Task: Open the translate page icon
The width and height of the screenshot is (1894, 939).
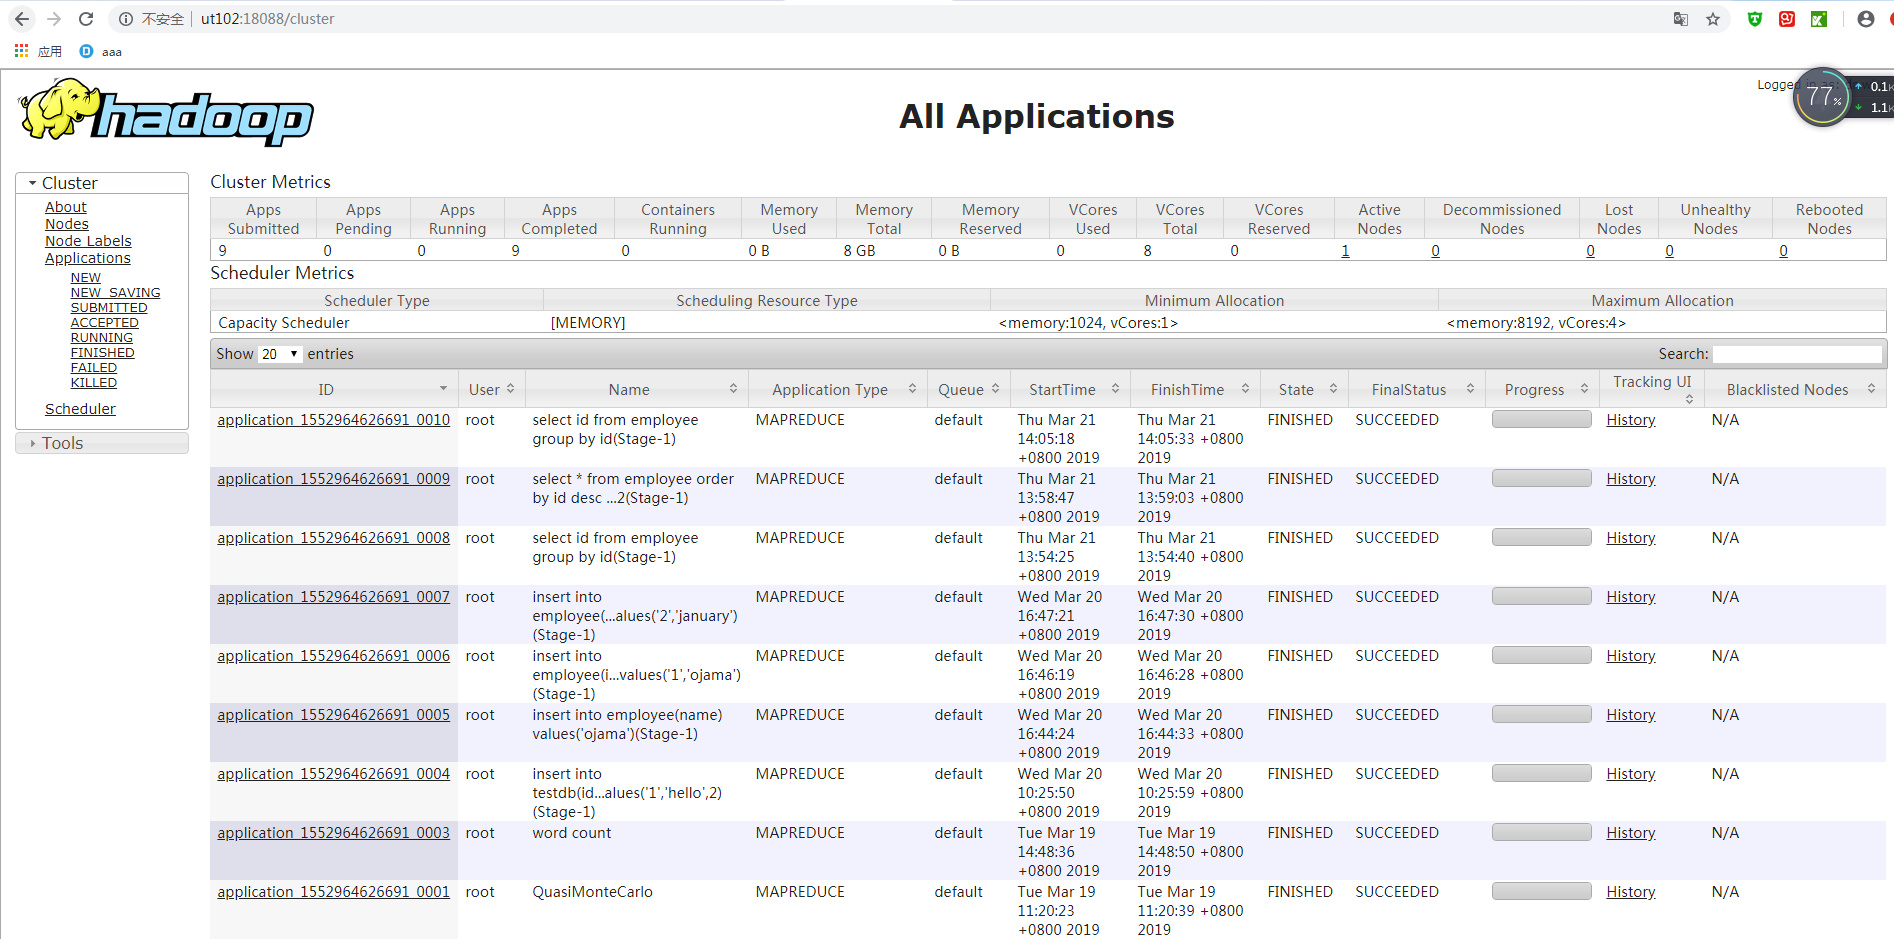Action: pos(1681,19)
